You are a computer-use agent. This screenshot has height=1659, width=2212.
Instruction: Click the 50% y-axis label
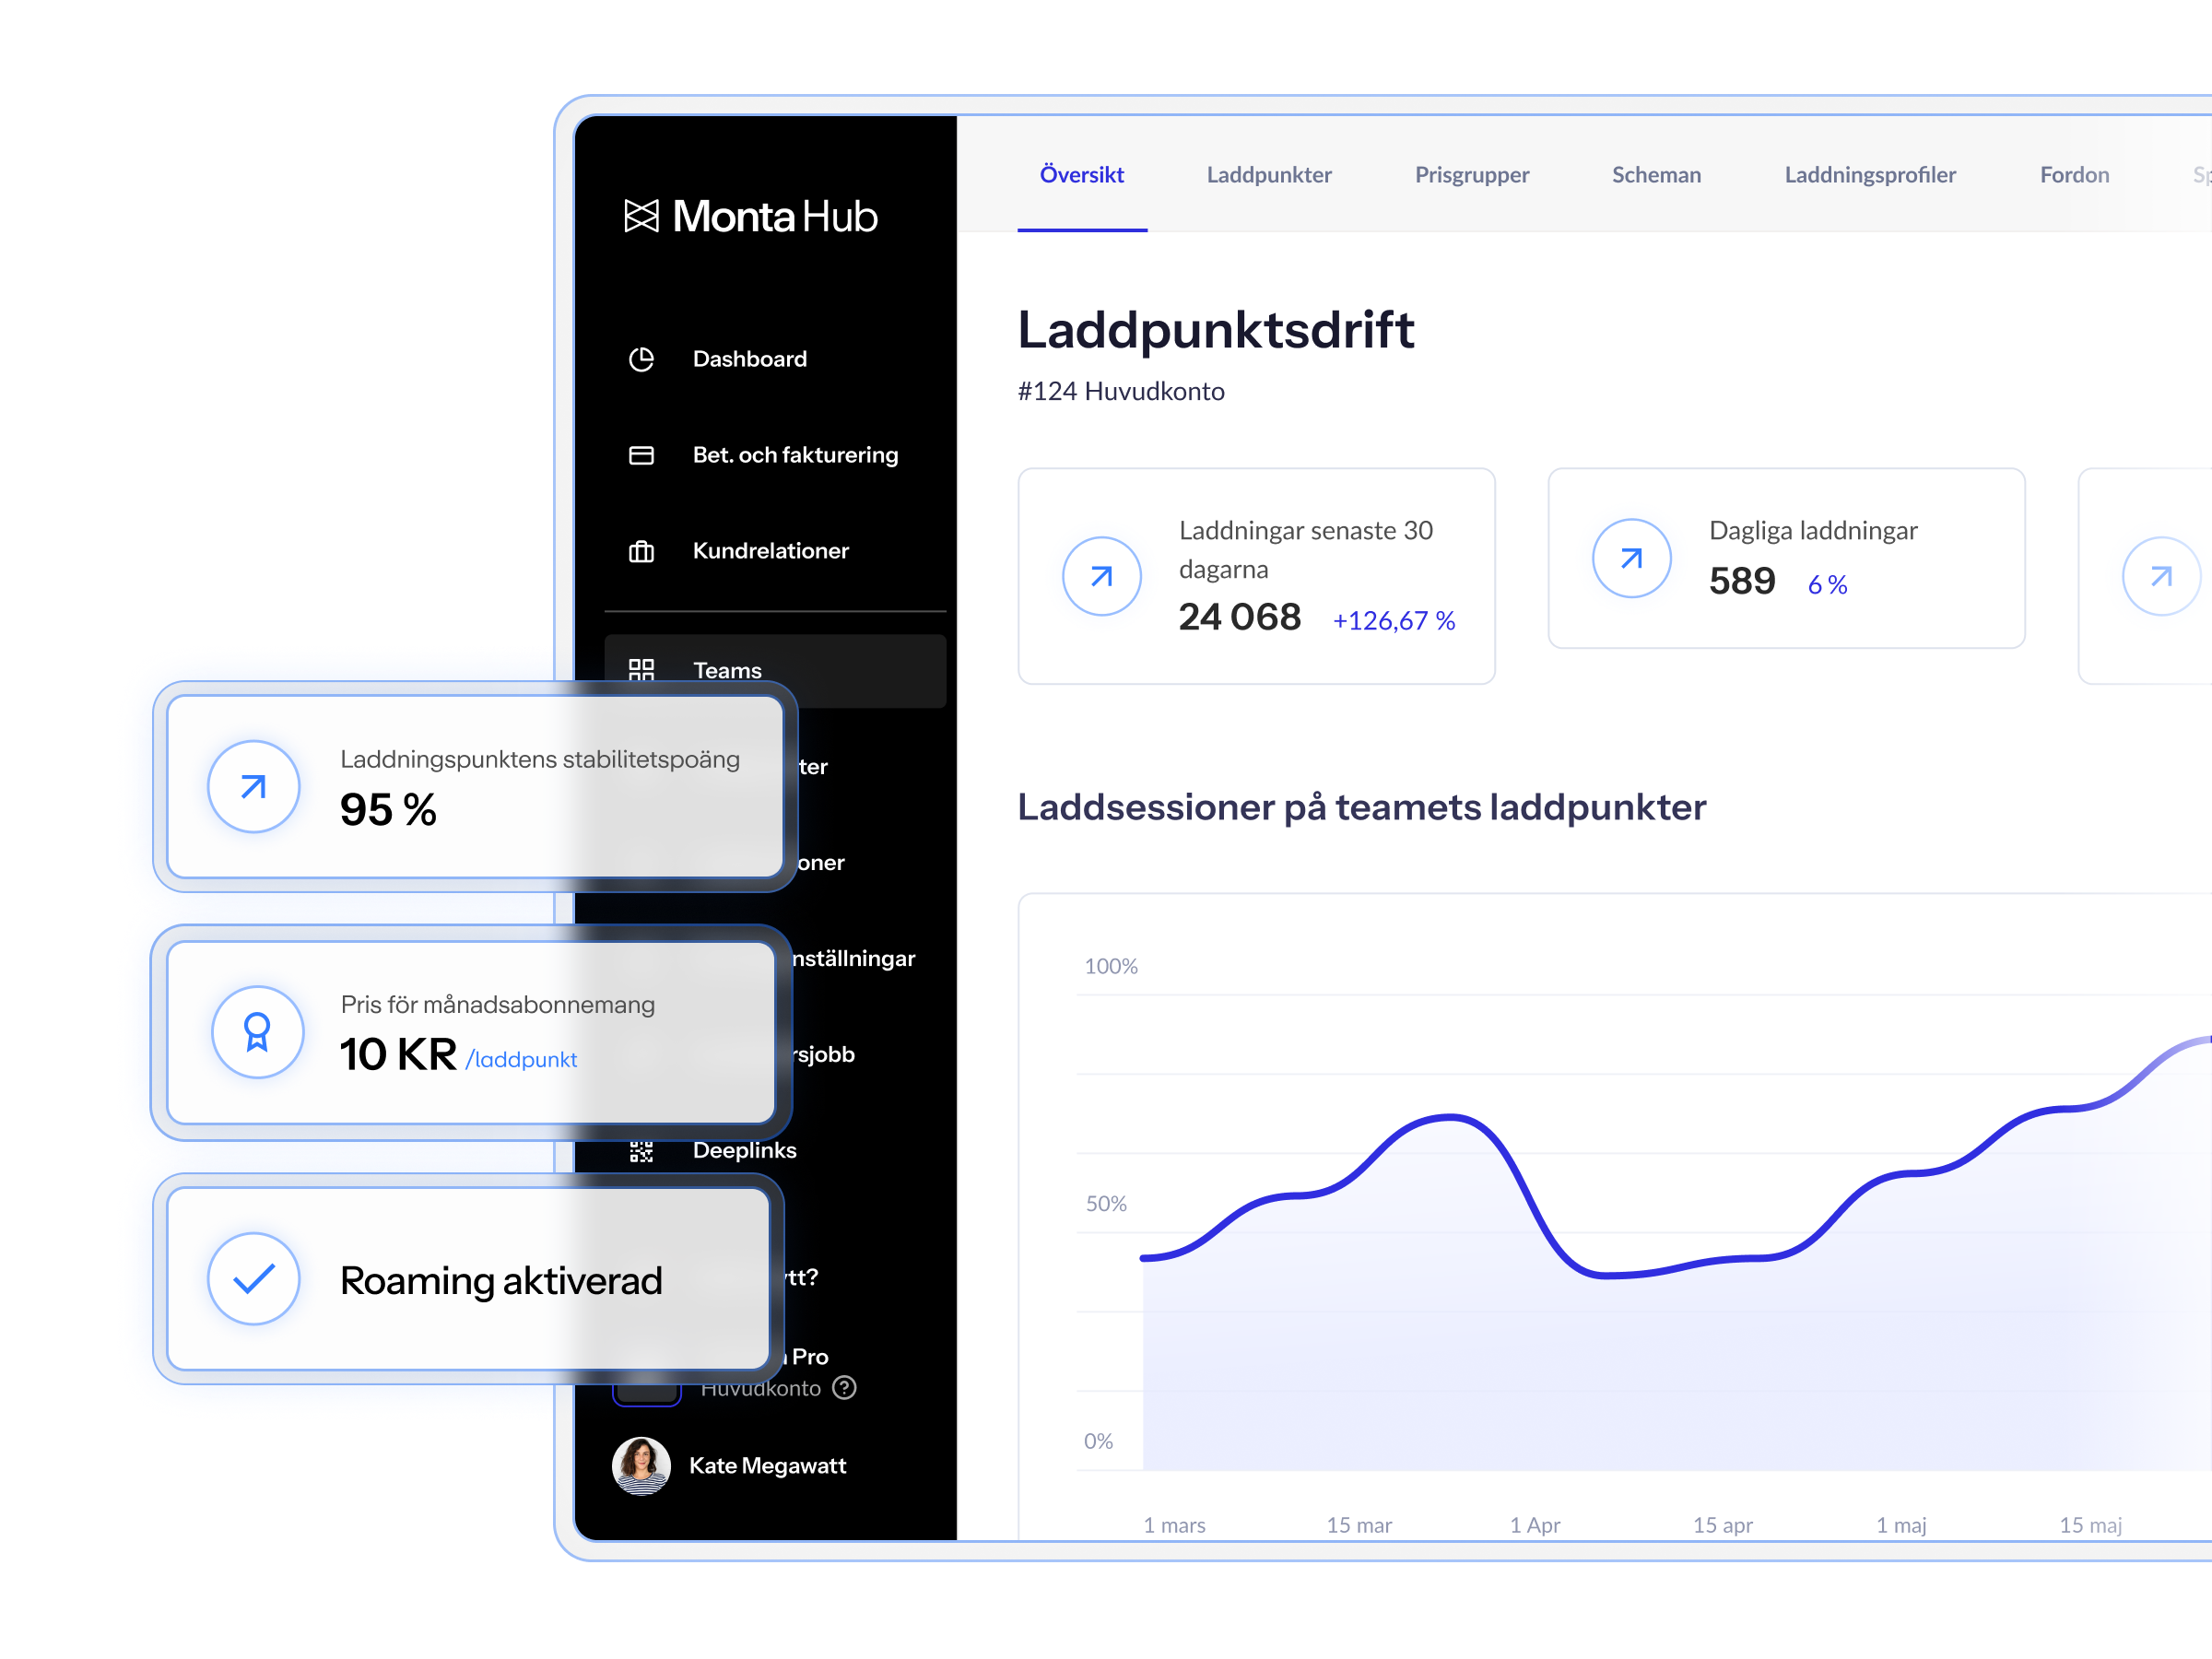[1106, 1204]
